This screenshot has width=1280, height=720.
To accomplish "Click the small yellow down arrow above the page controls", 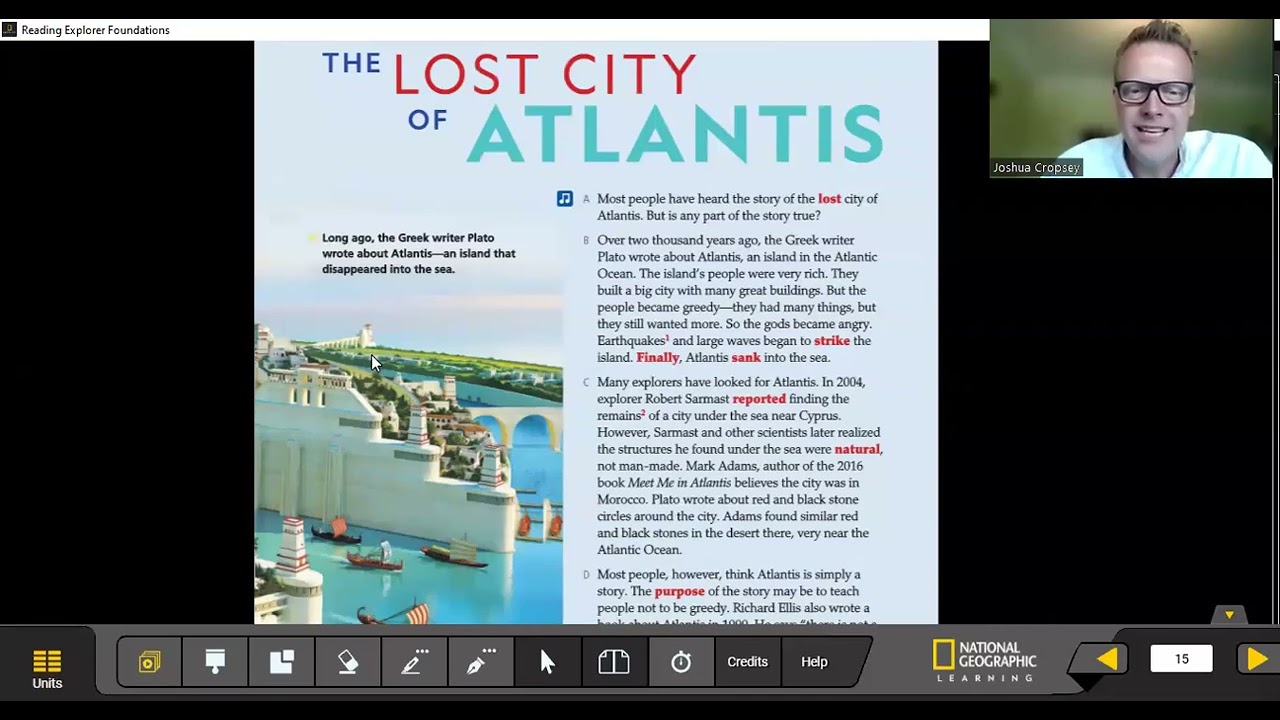I will [1229, 615].
